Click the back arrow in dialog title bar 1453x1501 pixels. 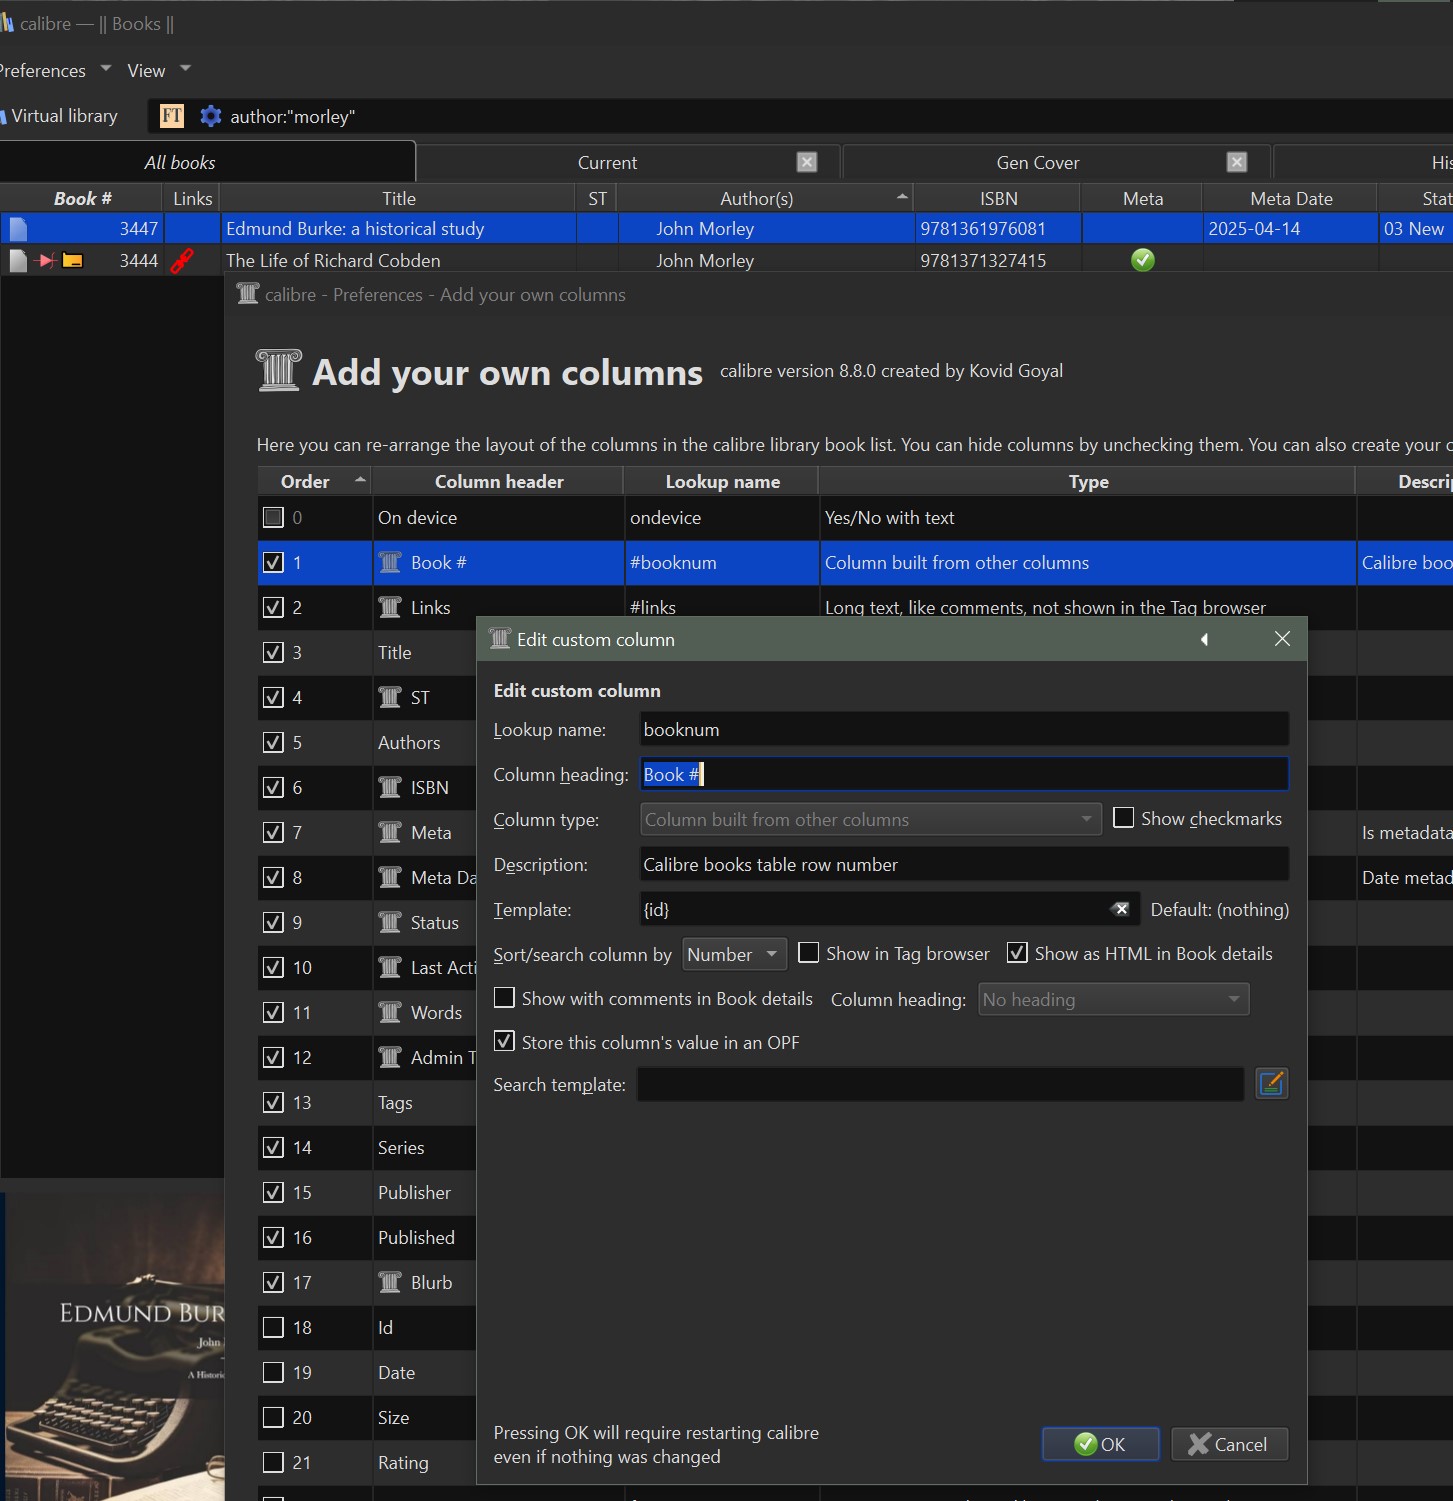click(x=1204, y=640)
